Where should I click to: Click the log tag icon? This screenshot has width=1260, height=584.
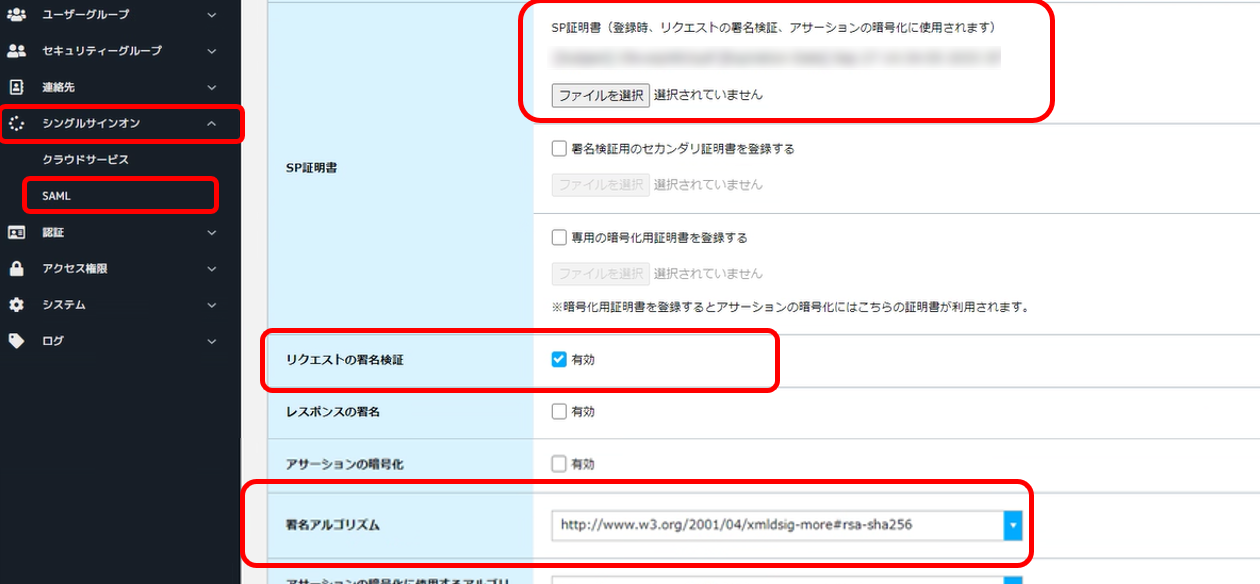[x=16, y=341]
